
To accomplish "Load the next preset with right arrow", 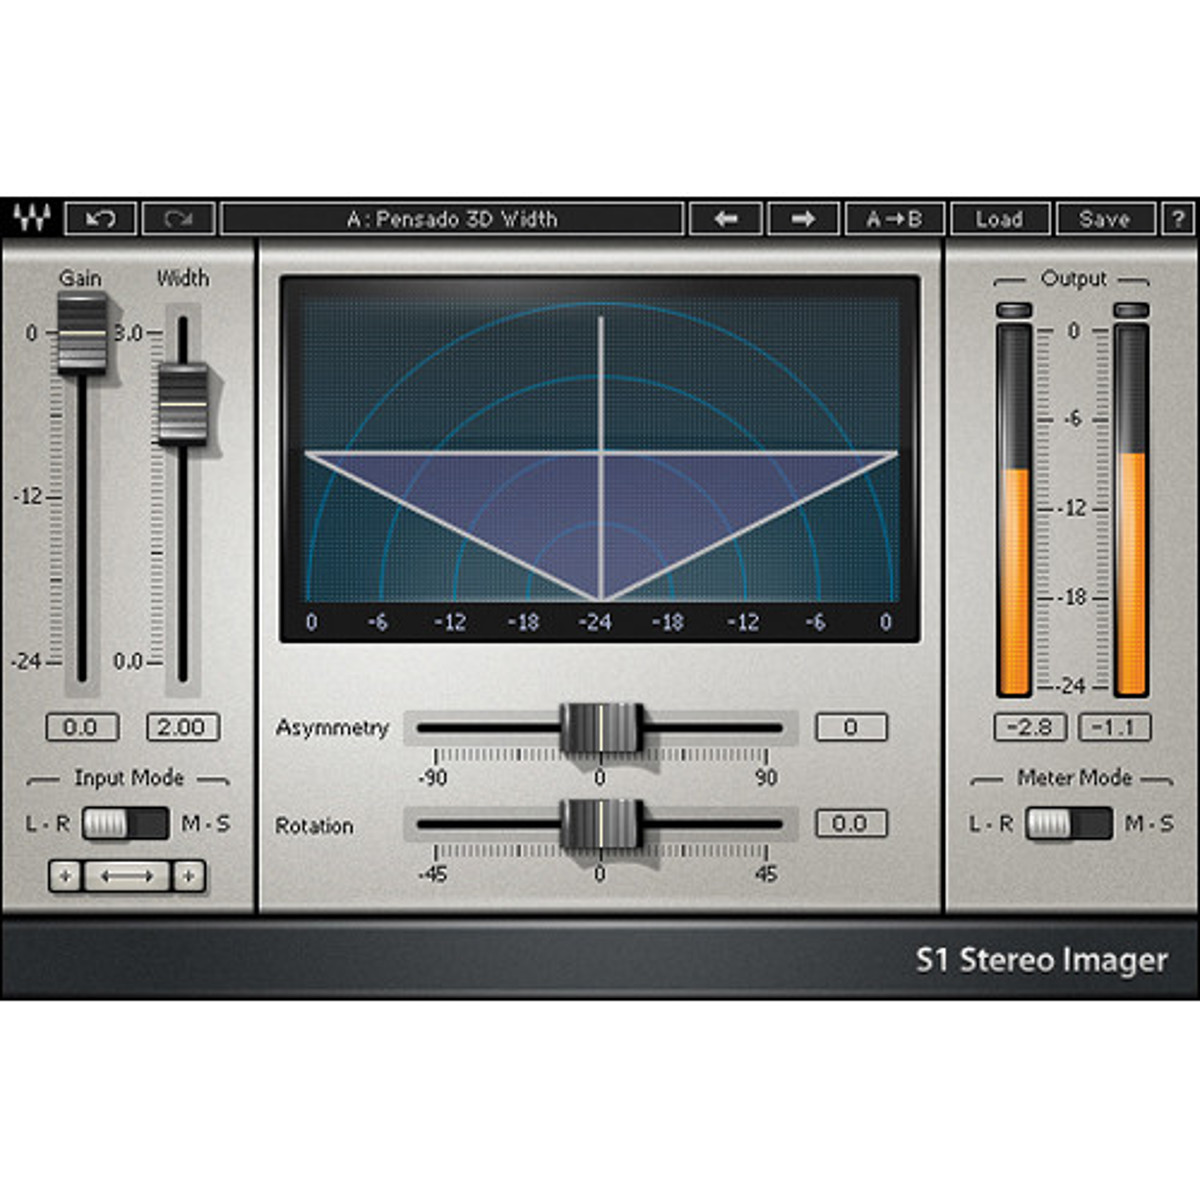I will pos(803,218).
